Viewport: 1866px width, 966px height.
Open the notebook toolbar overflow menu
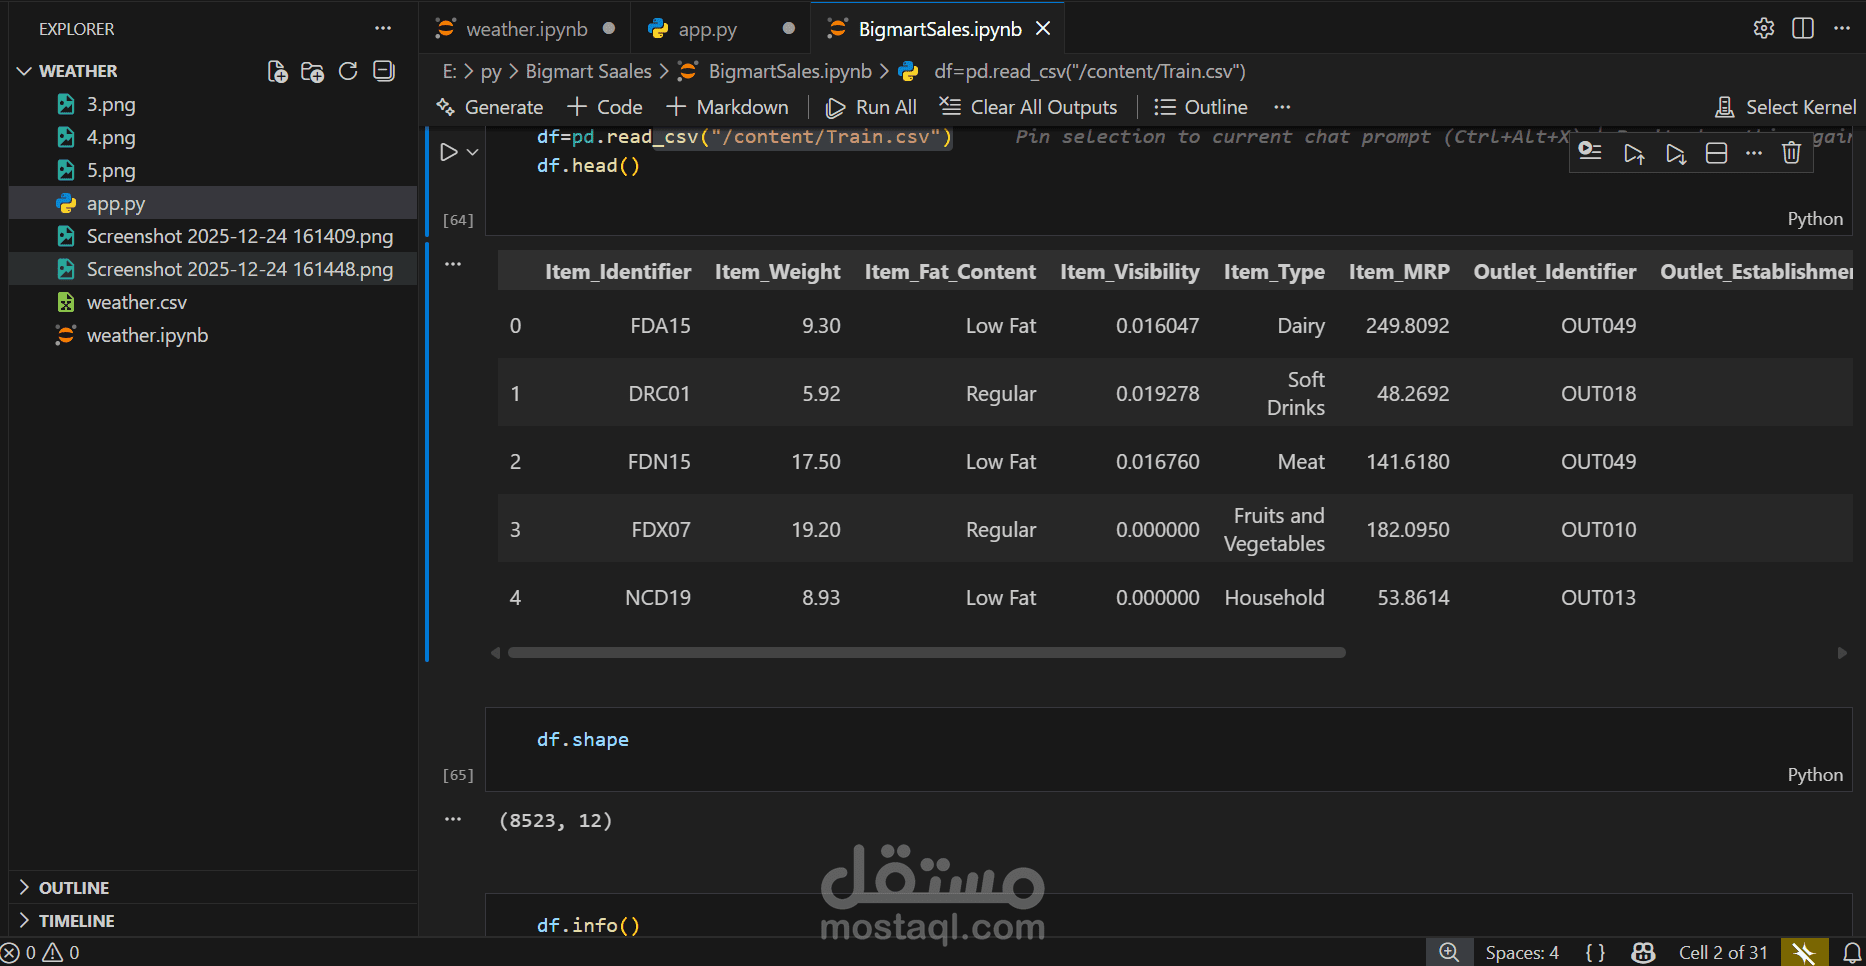coord(1282,107)
